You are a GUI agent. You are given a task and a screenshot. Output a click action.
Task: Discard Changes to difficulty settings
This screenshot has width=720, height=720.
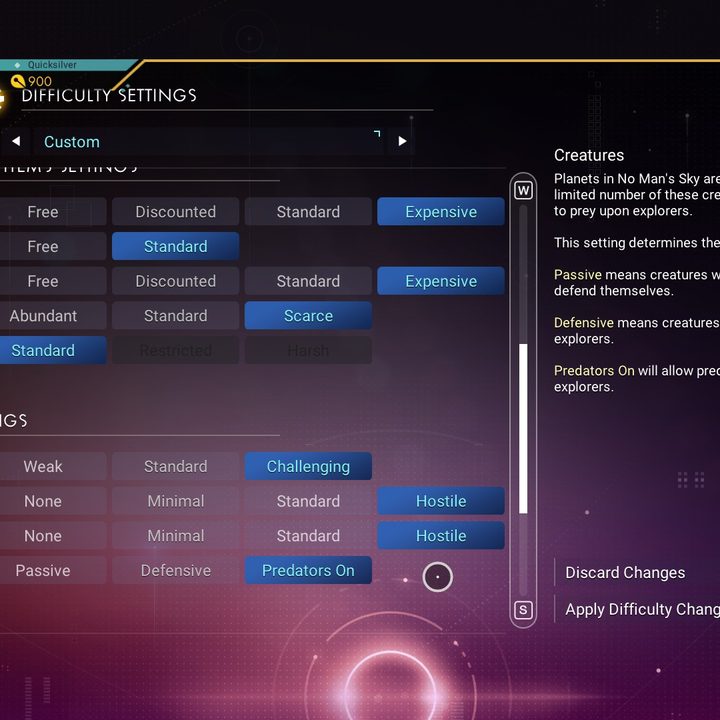625,573
